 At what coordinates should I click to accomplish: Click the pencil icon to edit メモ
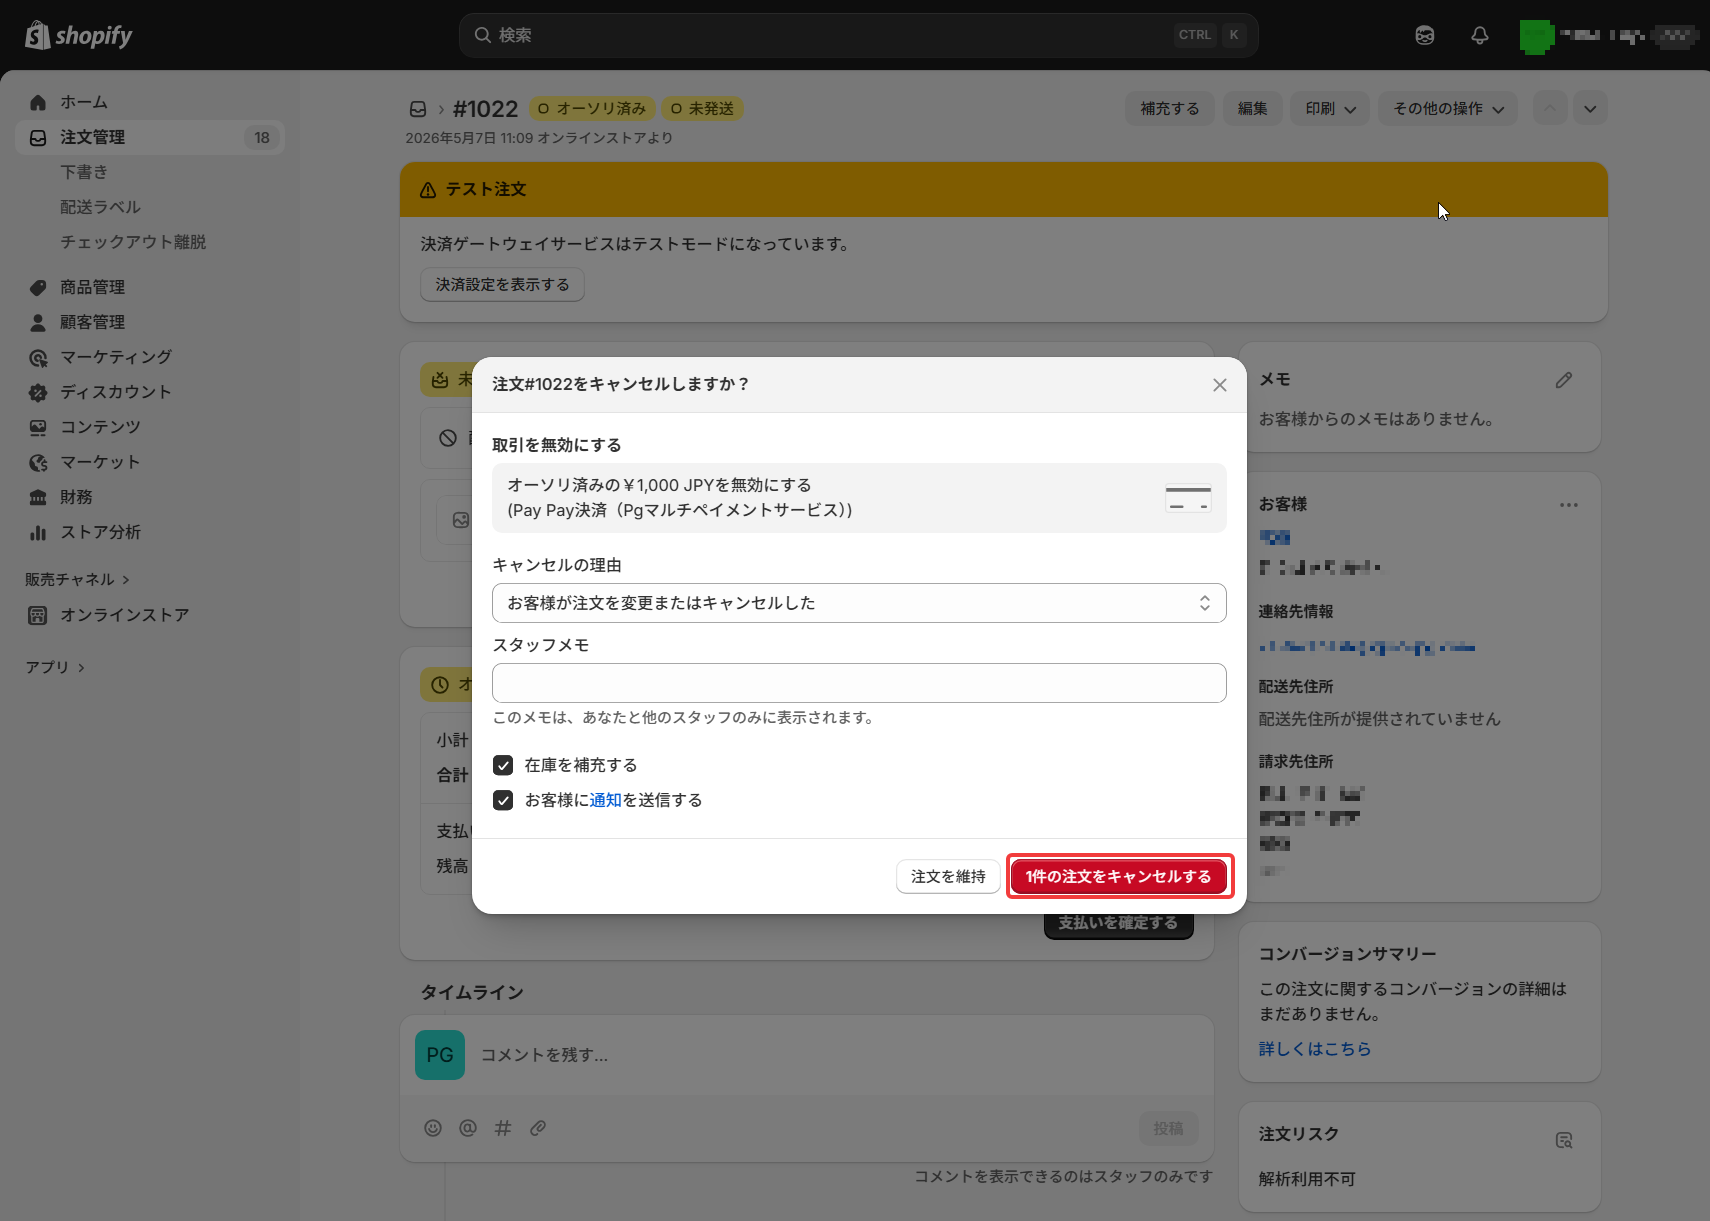[x=1564, y=380]
